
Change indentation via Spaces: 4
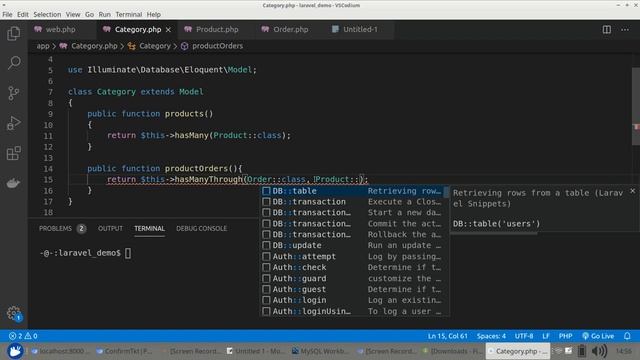point(491,336)
